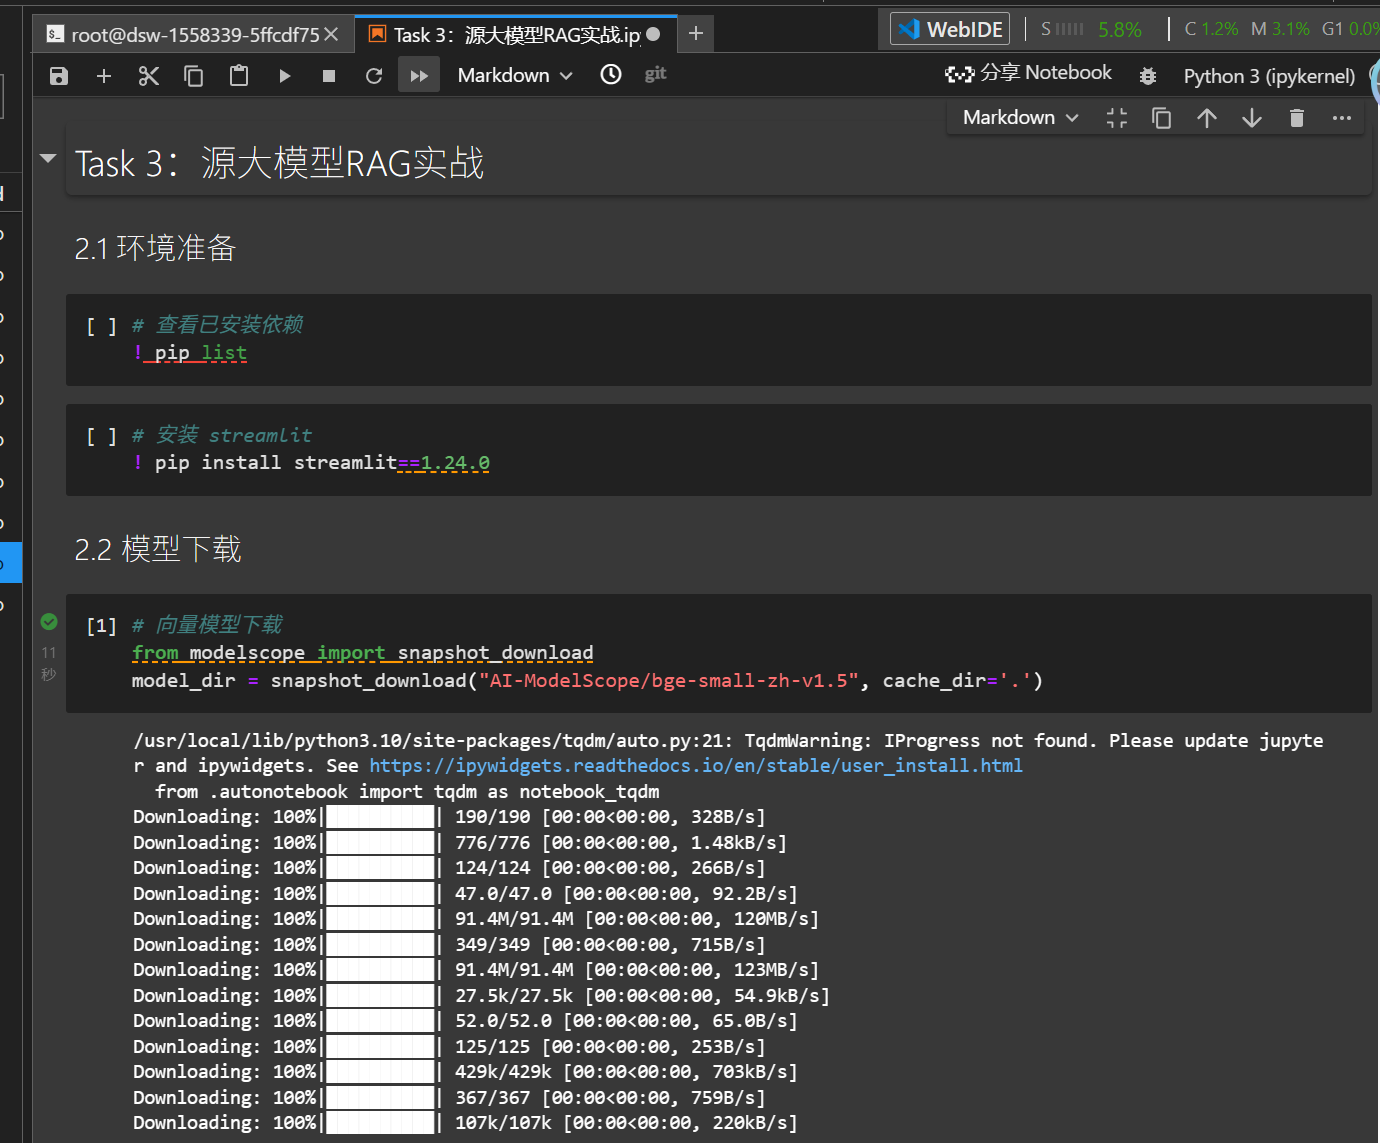Click the pip install streamlit code cell
Image resolution: width=1380 pixels, height=1143 pixels.
coord(719,450)
